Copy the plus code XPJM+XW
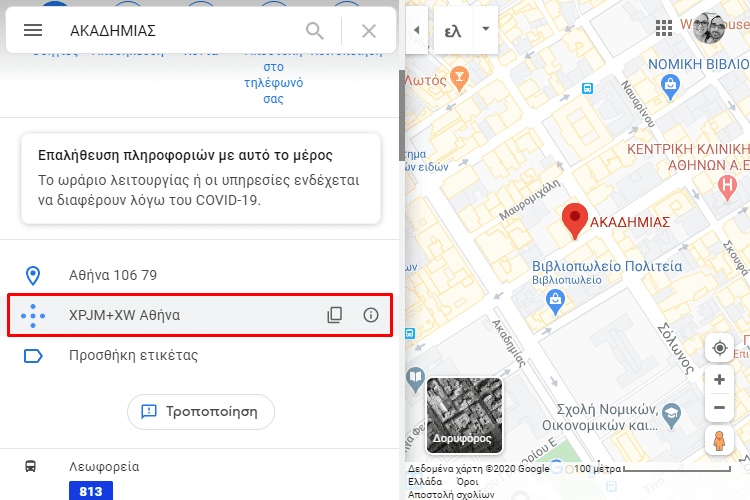The image size is (750, 500). (x=334, y=315)
